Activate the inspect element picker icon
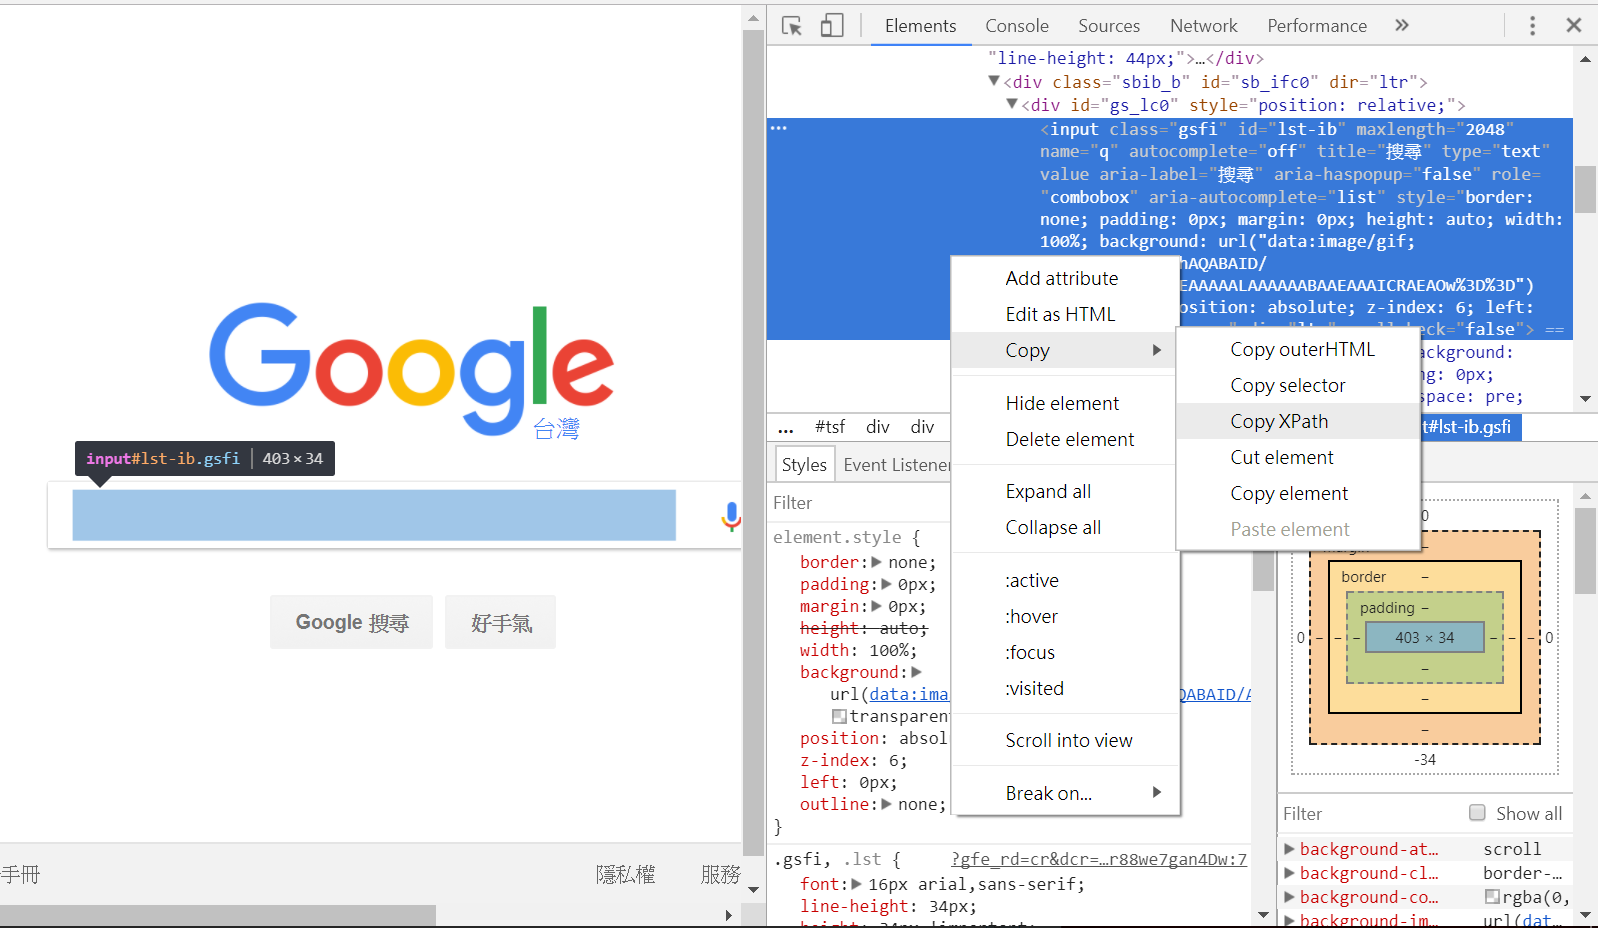This screenshot has width=1598, height=928. click(792, 26)
